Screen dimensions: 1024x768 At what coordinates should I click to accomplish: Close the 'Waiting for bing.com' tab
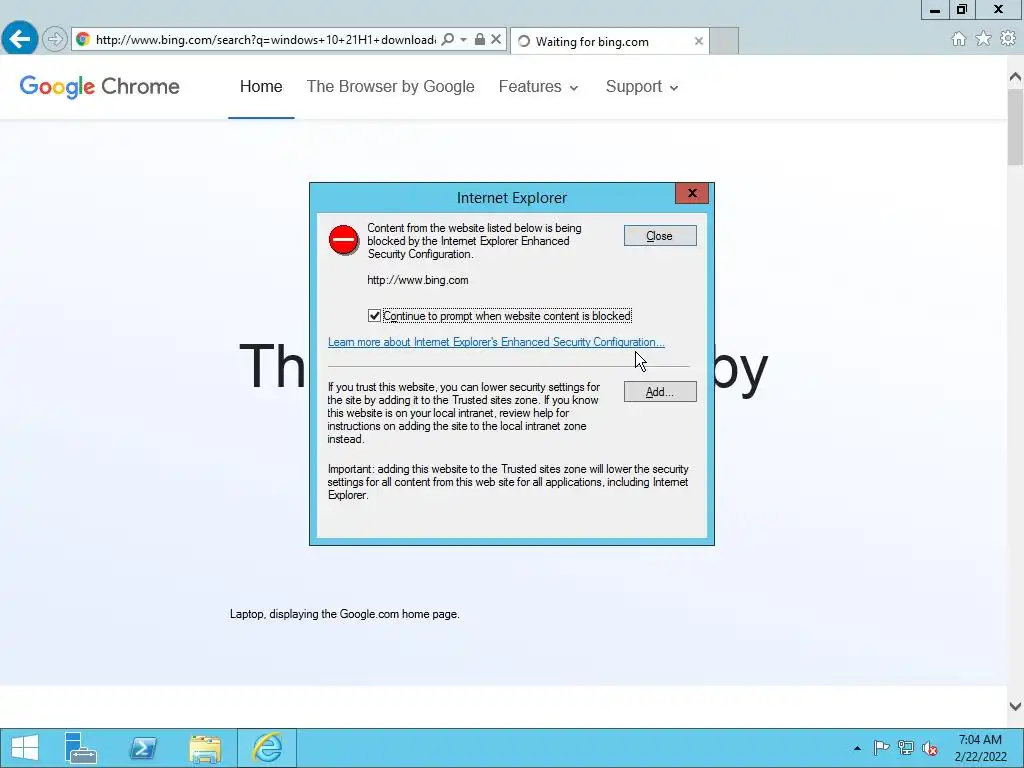point(699,41)
